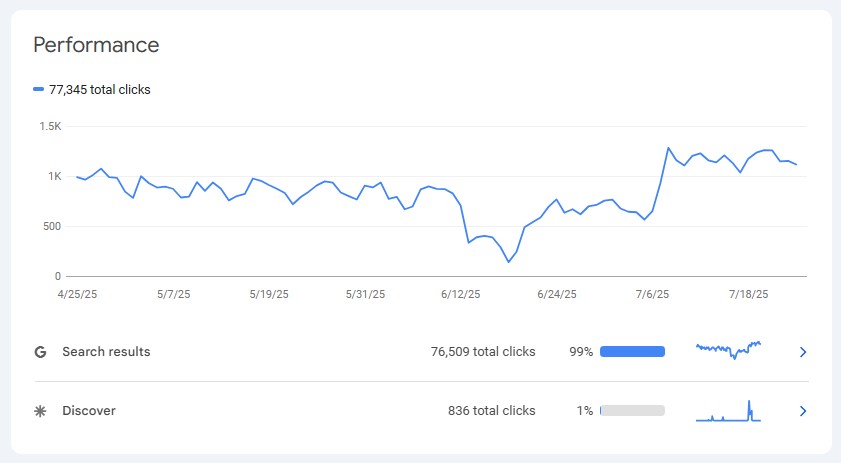Image resolution: width=841 pixels, height=463 pixels.
Task: Click the 77,345 total clicks legend text
Action: point(100,90)
